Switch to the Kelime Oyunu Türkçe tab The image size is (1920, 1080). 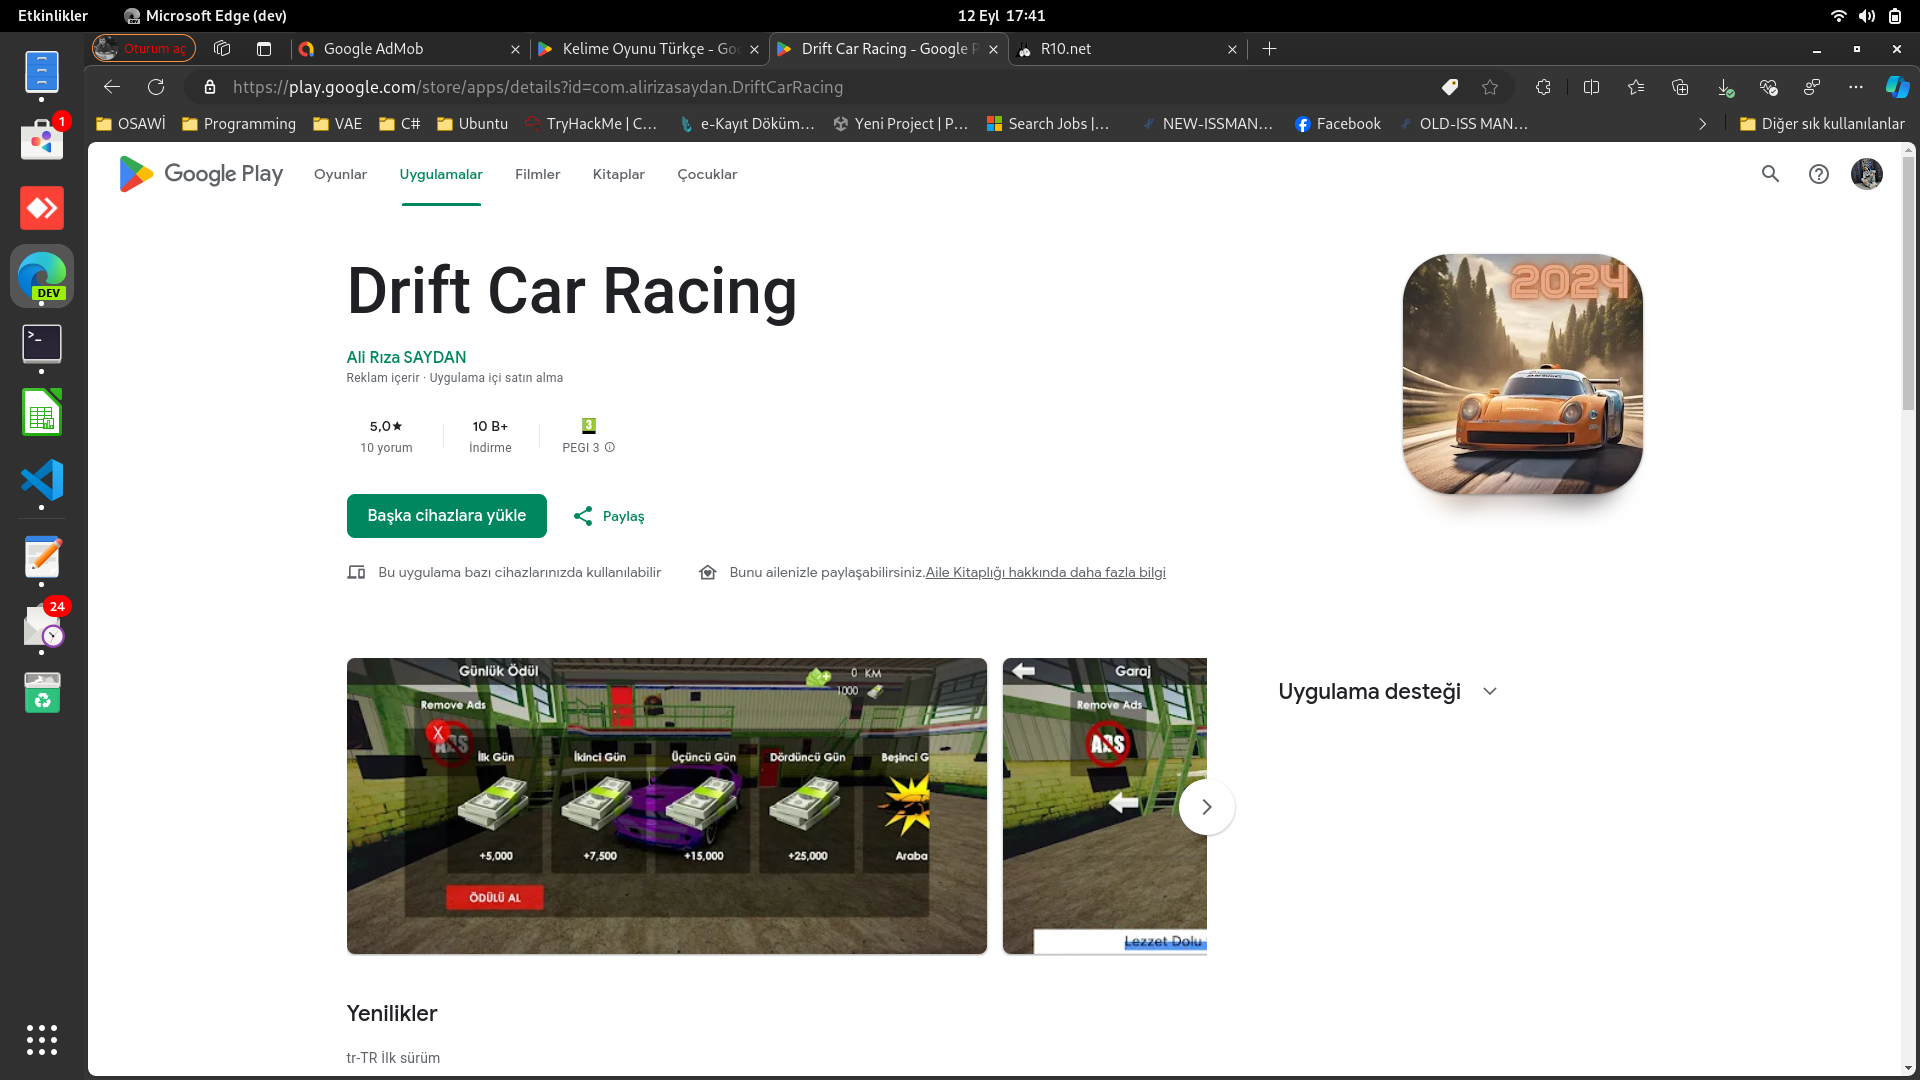click(x=648, y=49)
